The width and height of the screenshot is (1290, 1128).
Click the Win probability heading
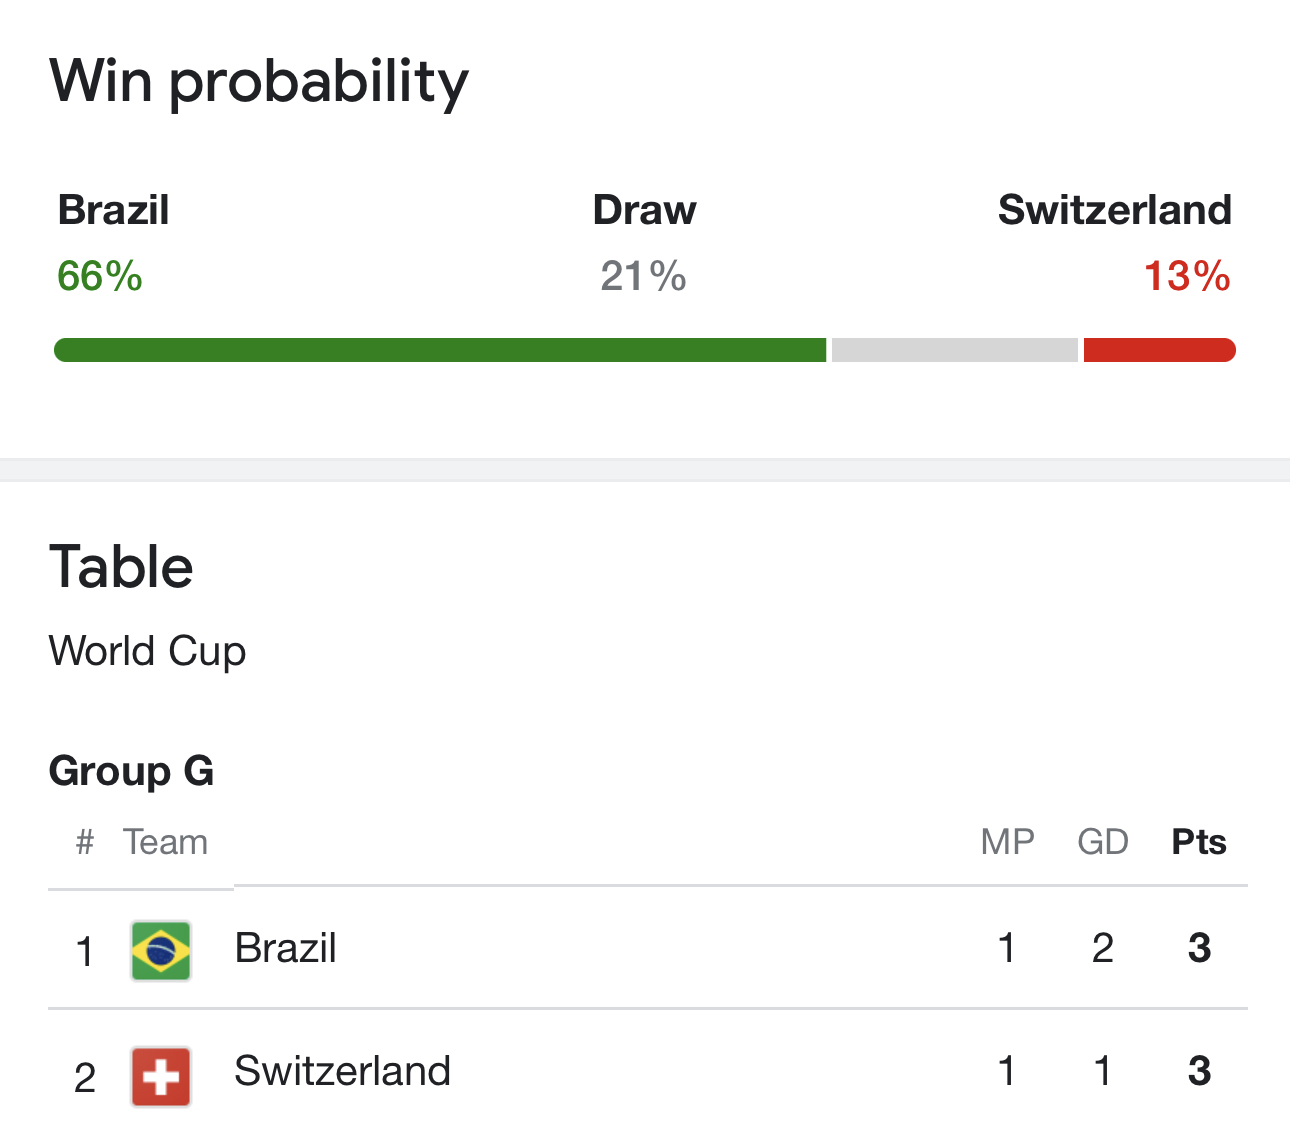[x=259, y=82]
